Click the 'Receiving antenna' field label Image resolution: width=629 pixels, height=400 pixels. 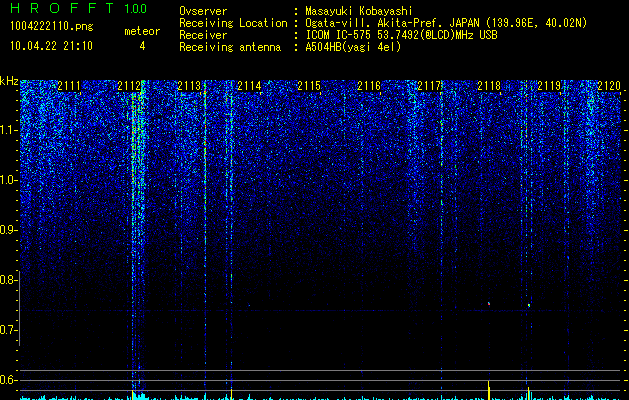(x=230, y=47)
